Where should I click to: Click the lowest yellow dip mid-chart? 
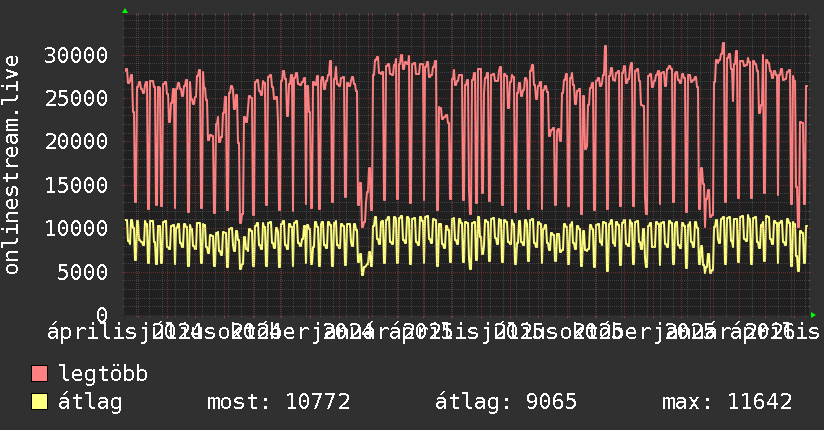(x=362, y=273)
